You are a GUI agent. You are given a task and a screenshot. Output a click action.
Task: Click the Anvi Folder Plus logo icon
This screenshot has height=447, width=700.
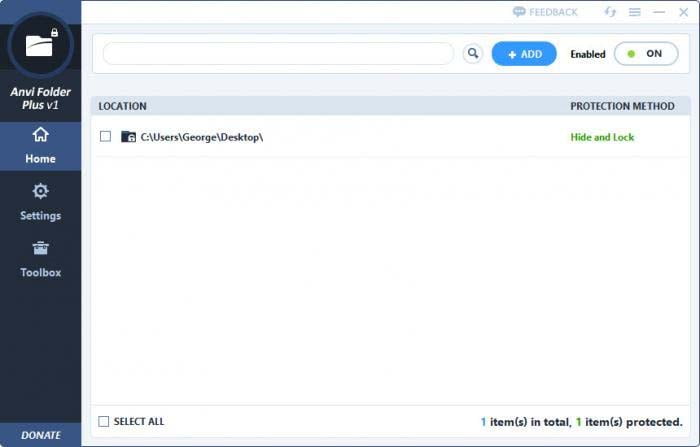pos(41,45)
